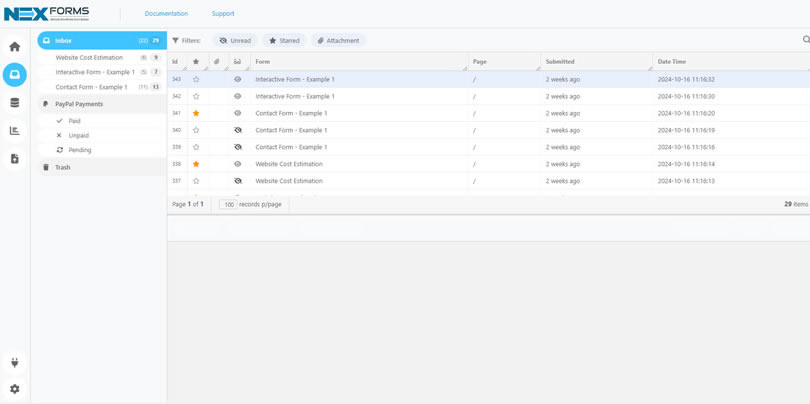Select the PayPal Payments section
Image resolution: width=810 pixels, height=404 pixels.
click(102, 104)
